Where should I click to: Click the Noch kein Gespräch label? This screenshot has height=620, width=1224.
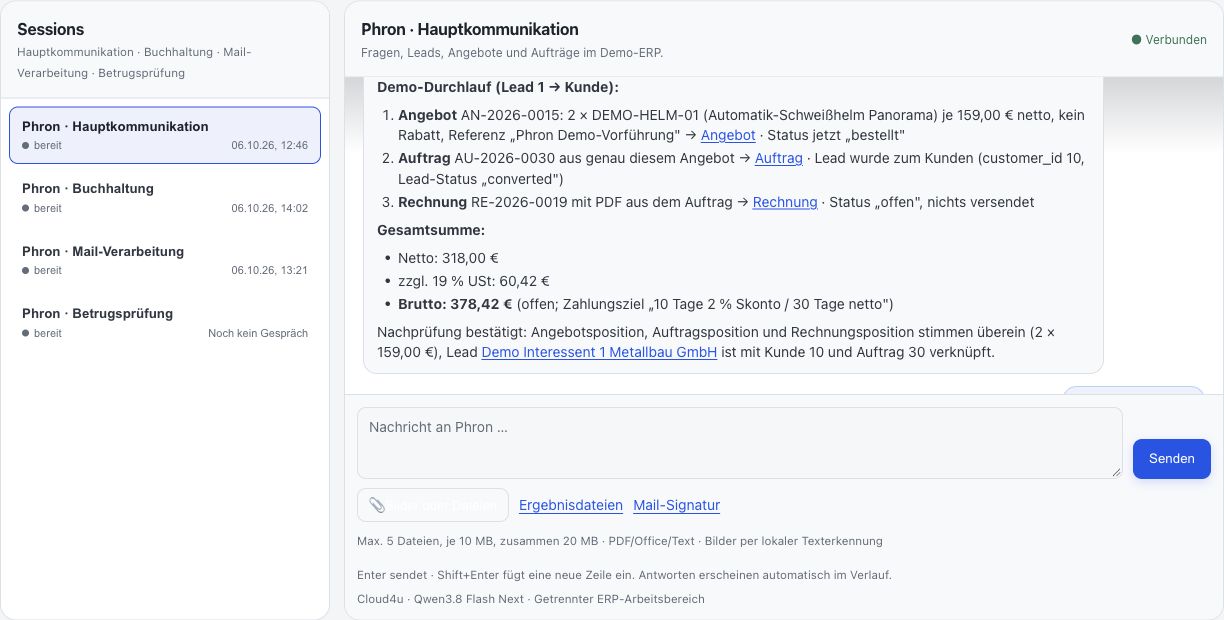258,333
